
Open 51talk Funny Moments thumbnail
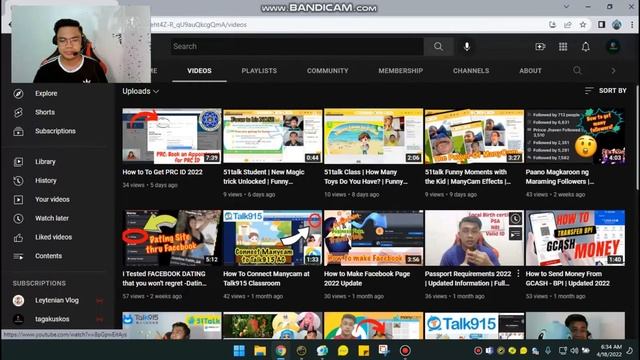click(474, 136)
